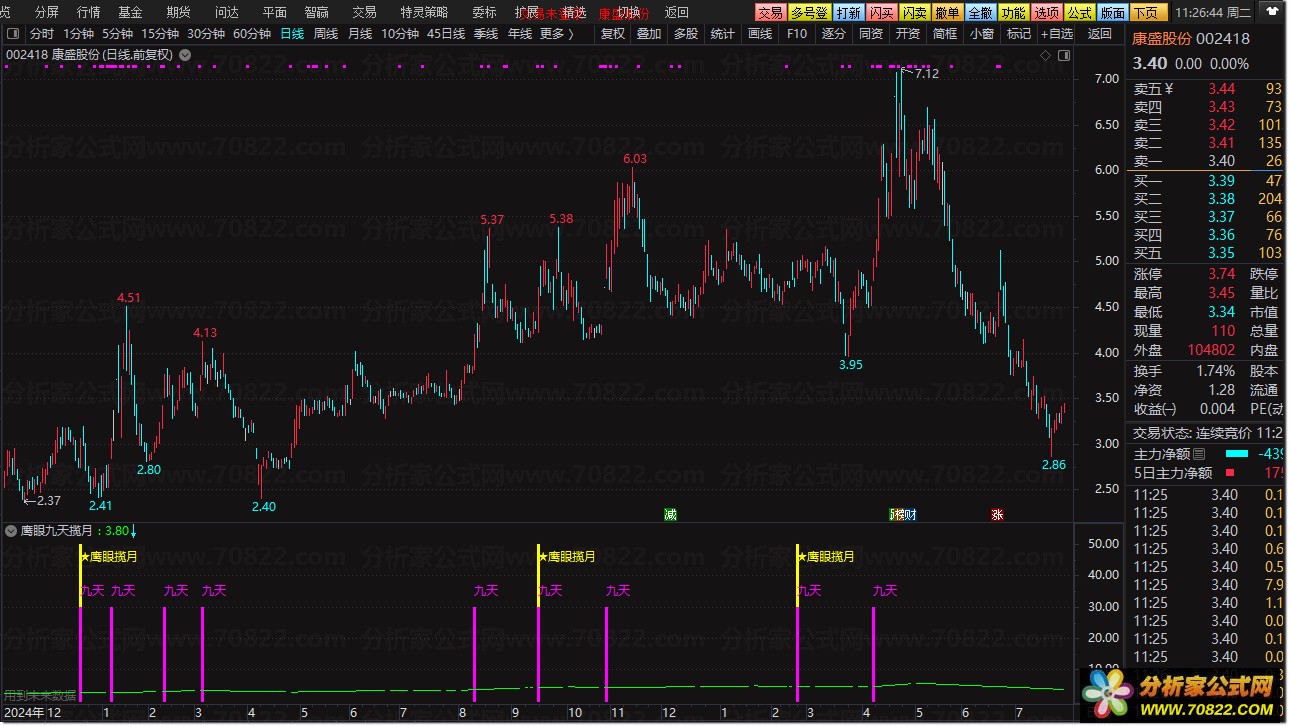Expand the 更多 period options
The height and width of the screenshot is (726, 1290).
[x=556, y=33]
